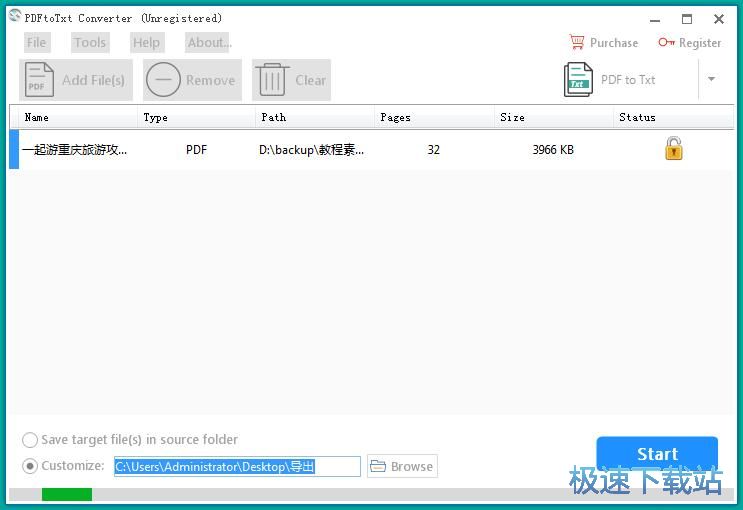This screenshot has width=743, height=510.
Task: Minimize the PDFtoTxt Converter window
Action: click(x=655, y=19)
